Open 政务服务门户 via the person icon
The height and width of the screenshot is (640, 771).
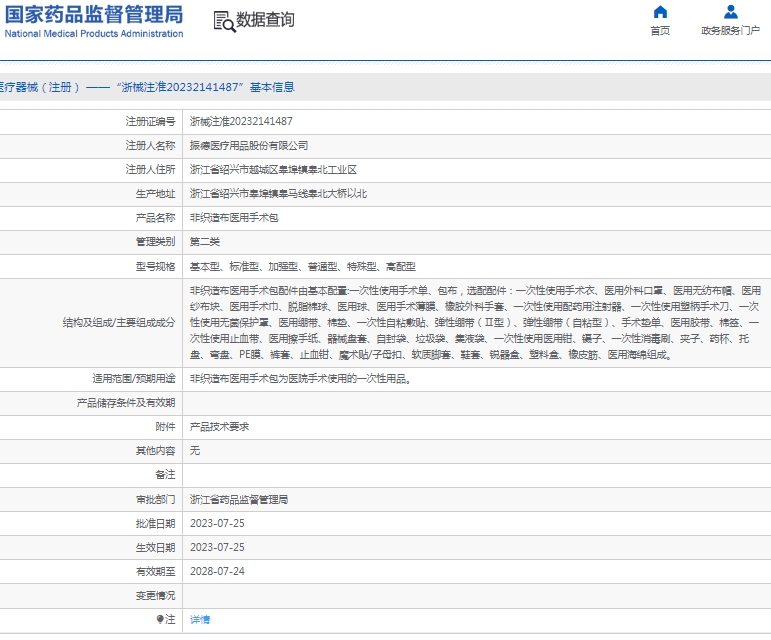pos(731,12)
